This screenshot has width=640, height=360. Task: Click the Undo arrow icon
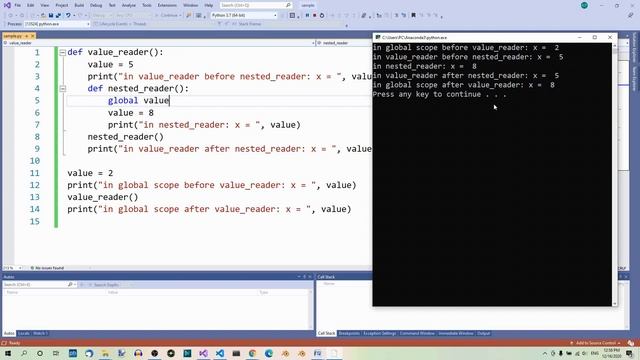68,16
